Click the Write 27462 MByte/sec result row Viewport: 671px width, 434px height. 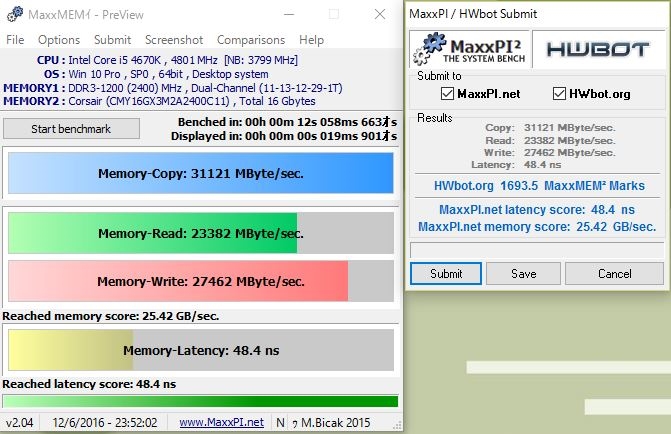(x=549, y=152)
